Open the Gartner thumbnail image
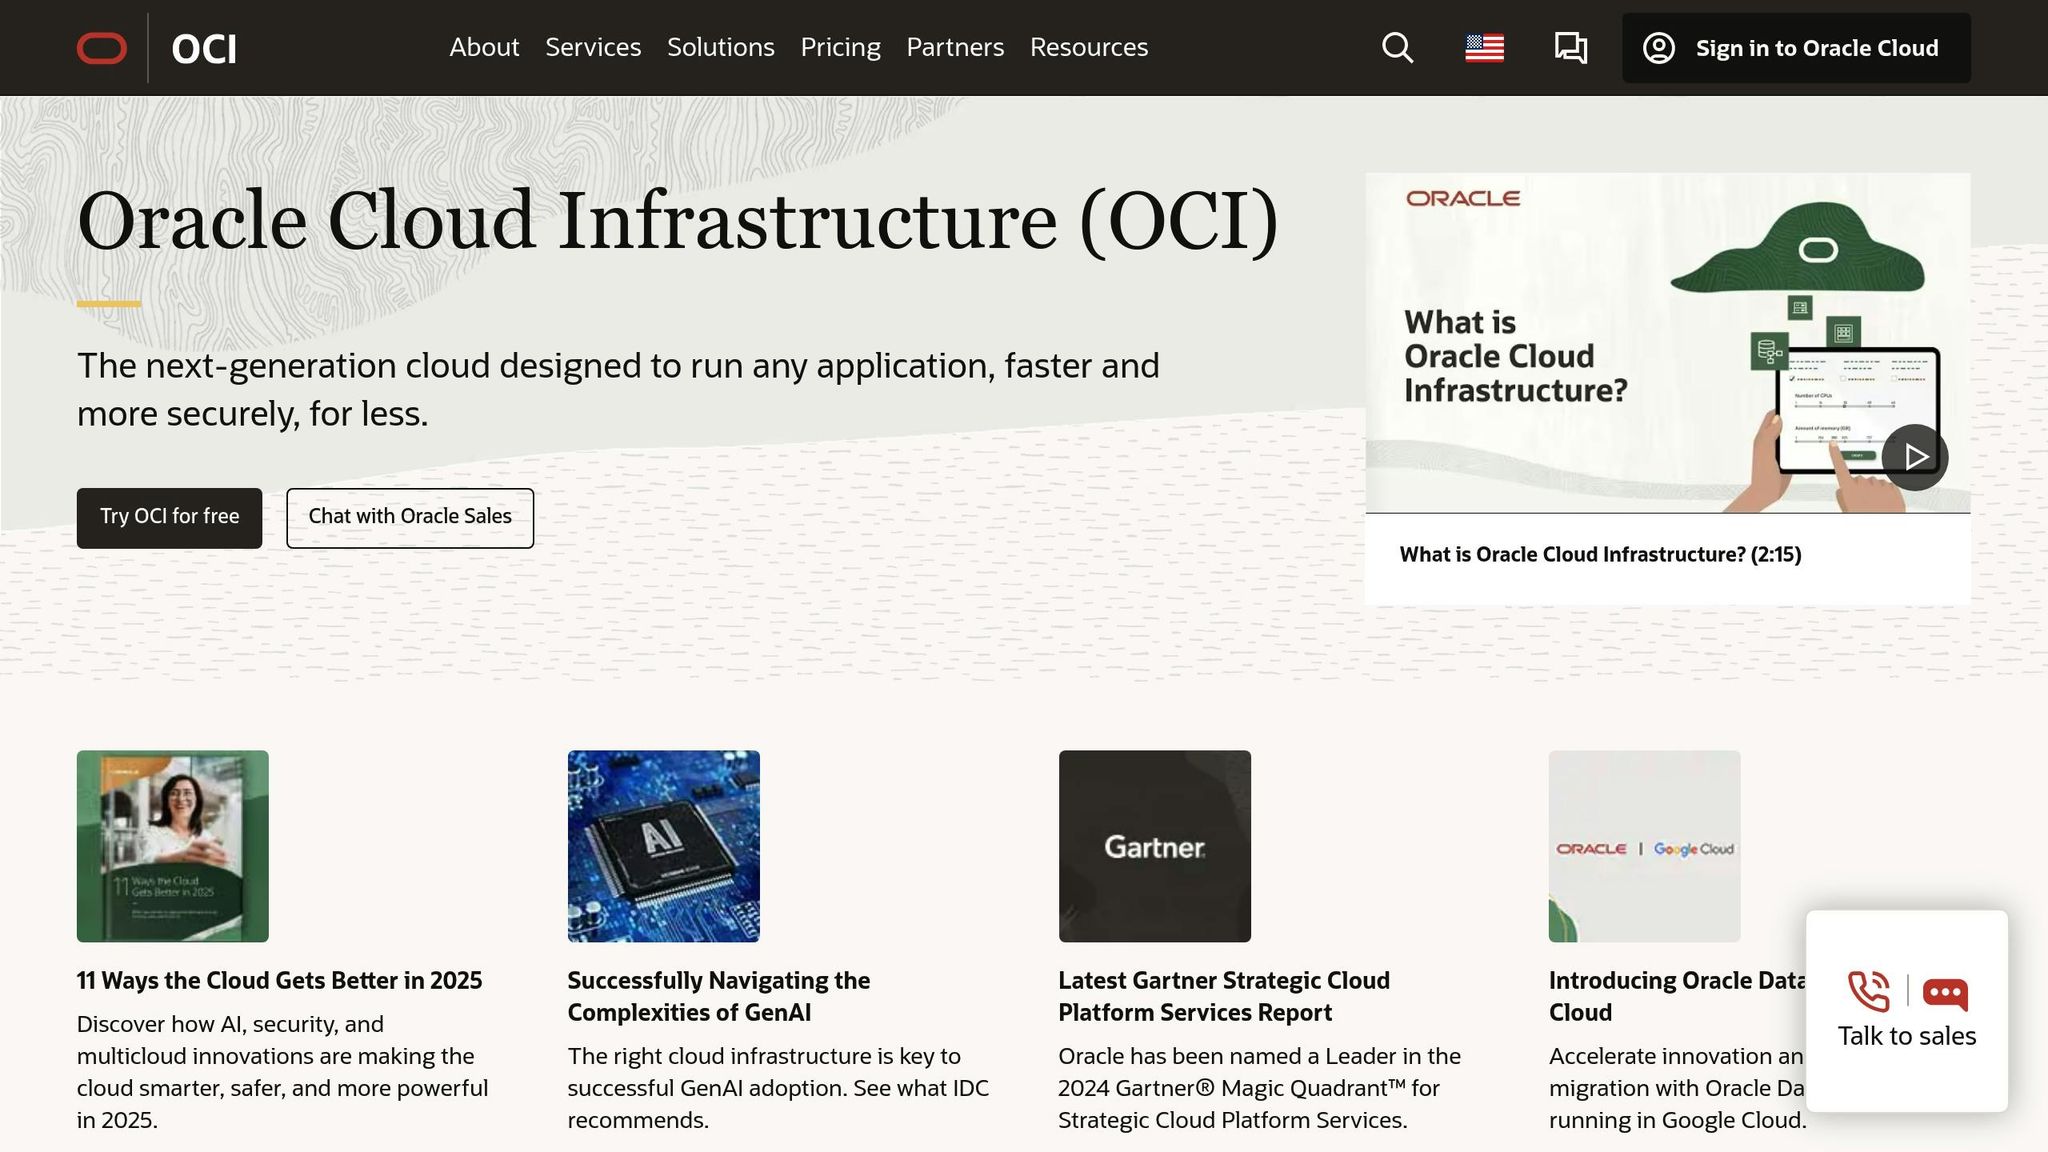 (1154, 846)
